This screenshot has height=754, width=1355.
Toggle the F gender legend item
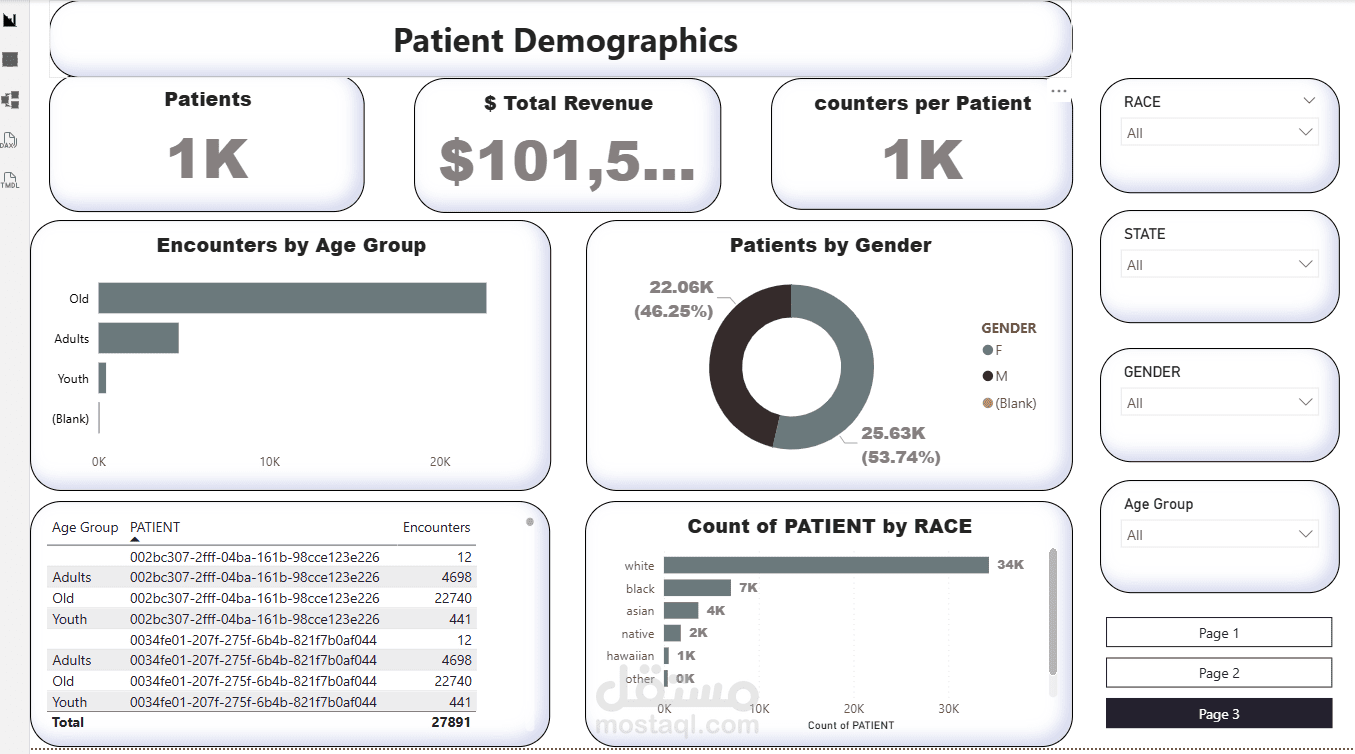click(992, 350)
